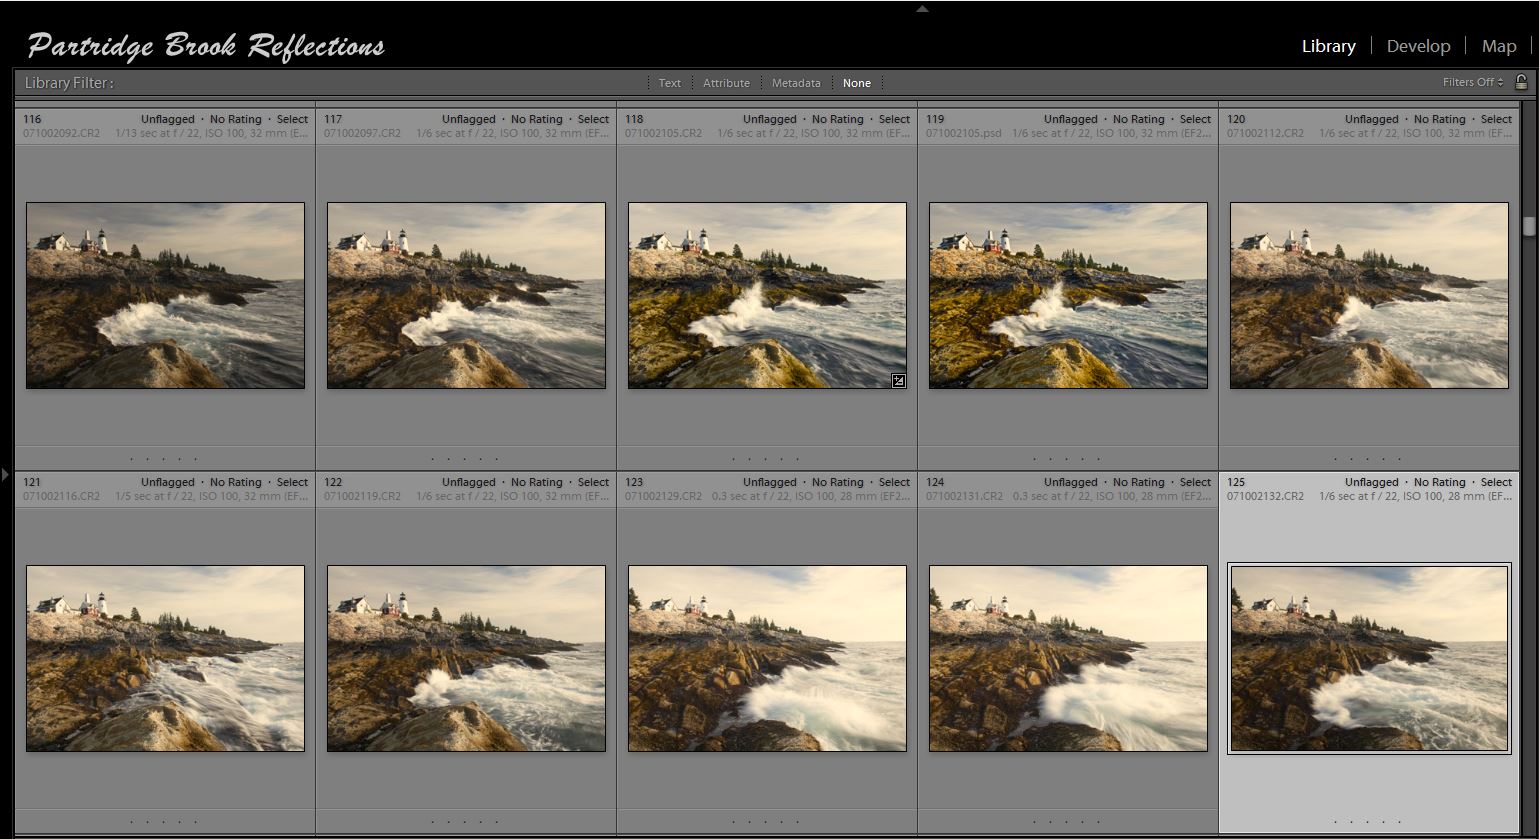Click the file name 071002105.psd
This screenshot has height=839, width=1539.
(x=964, y=133)
